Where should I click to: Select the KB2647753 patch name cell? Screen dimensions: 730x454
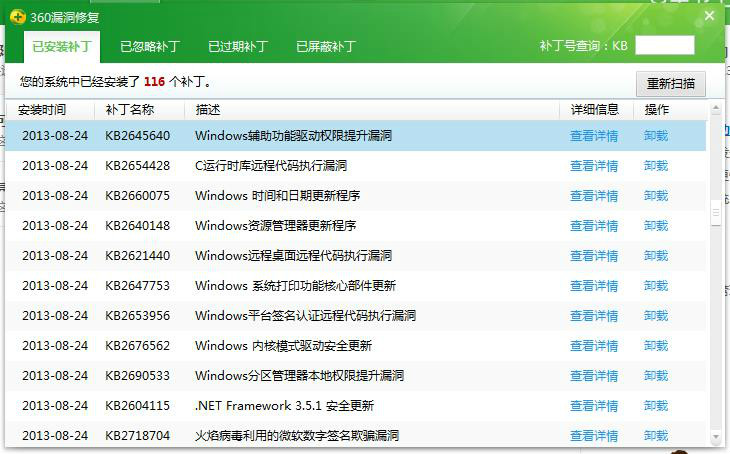pyautogui.click(x=137, y=285)
